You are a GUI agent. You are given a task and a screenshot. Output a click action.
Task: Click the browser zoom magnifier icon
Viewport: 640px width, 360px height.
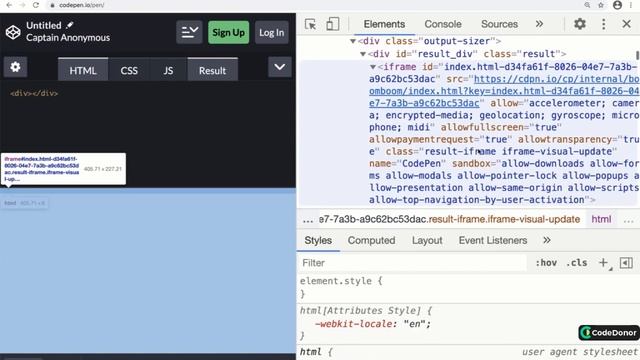click(587, 5)
